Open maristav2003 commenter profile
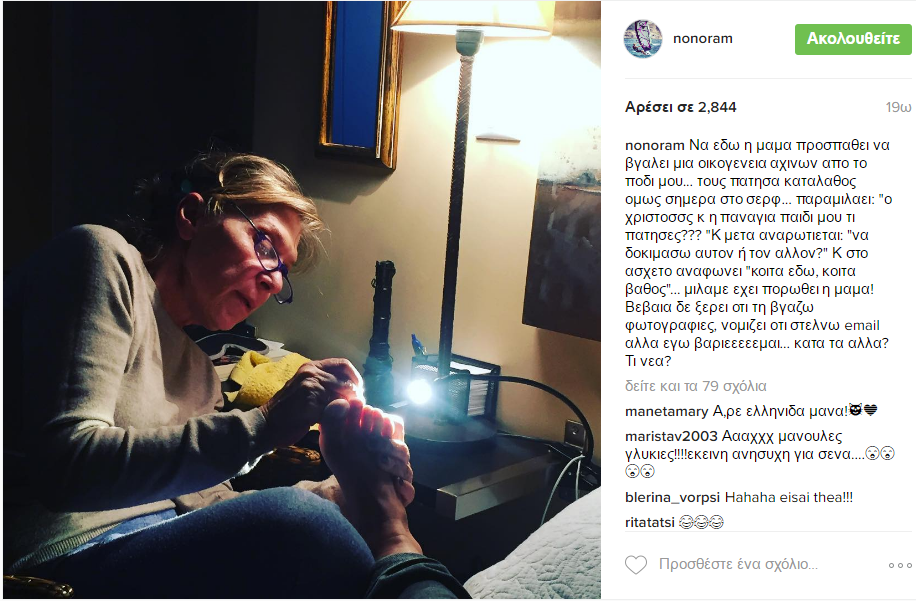Image resolution: width=916 pixels, height=601 pixels. tap(671, 436)
